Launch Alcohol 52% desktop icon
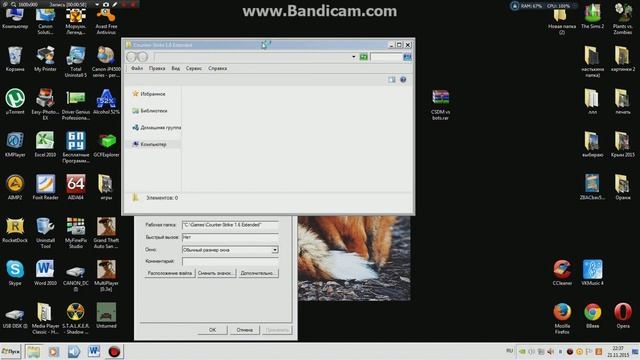Viewport: 640px width, 360px height. [106, 102]
